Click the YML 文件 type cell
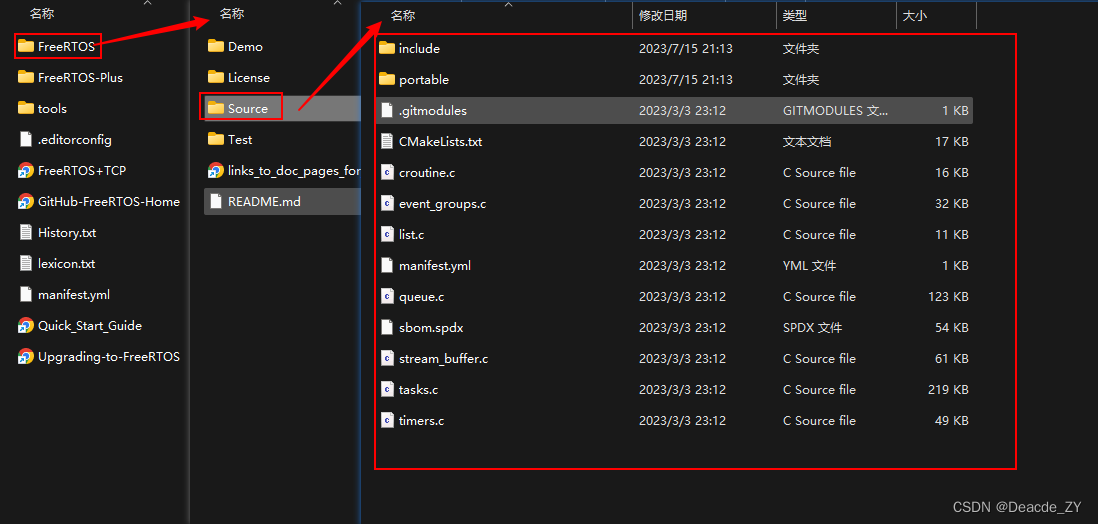 pos(809,266)
